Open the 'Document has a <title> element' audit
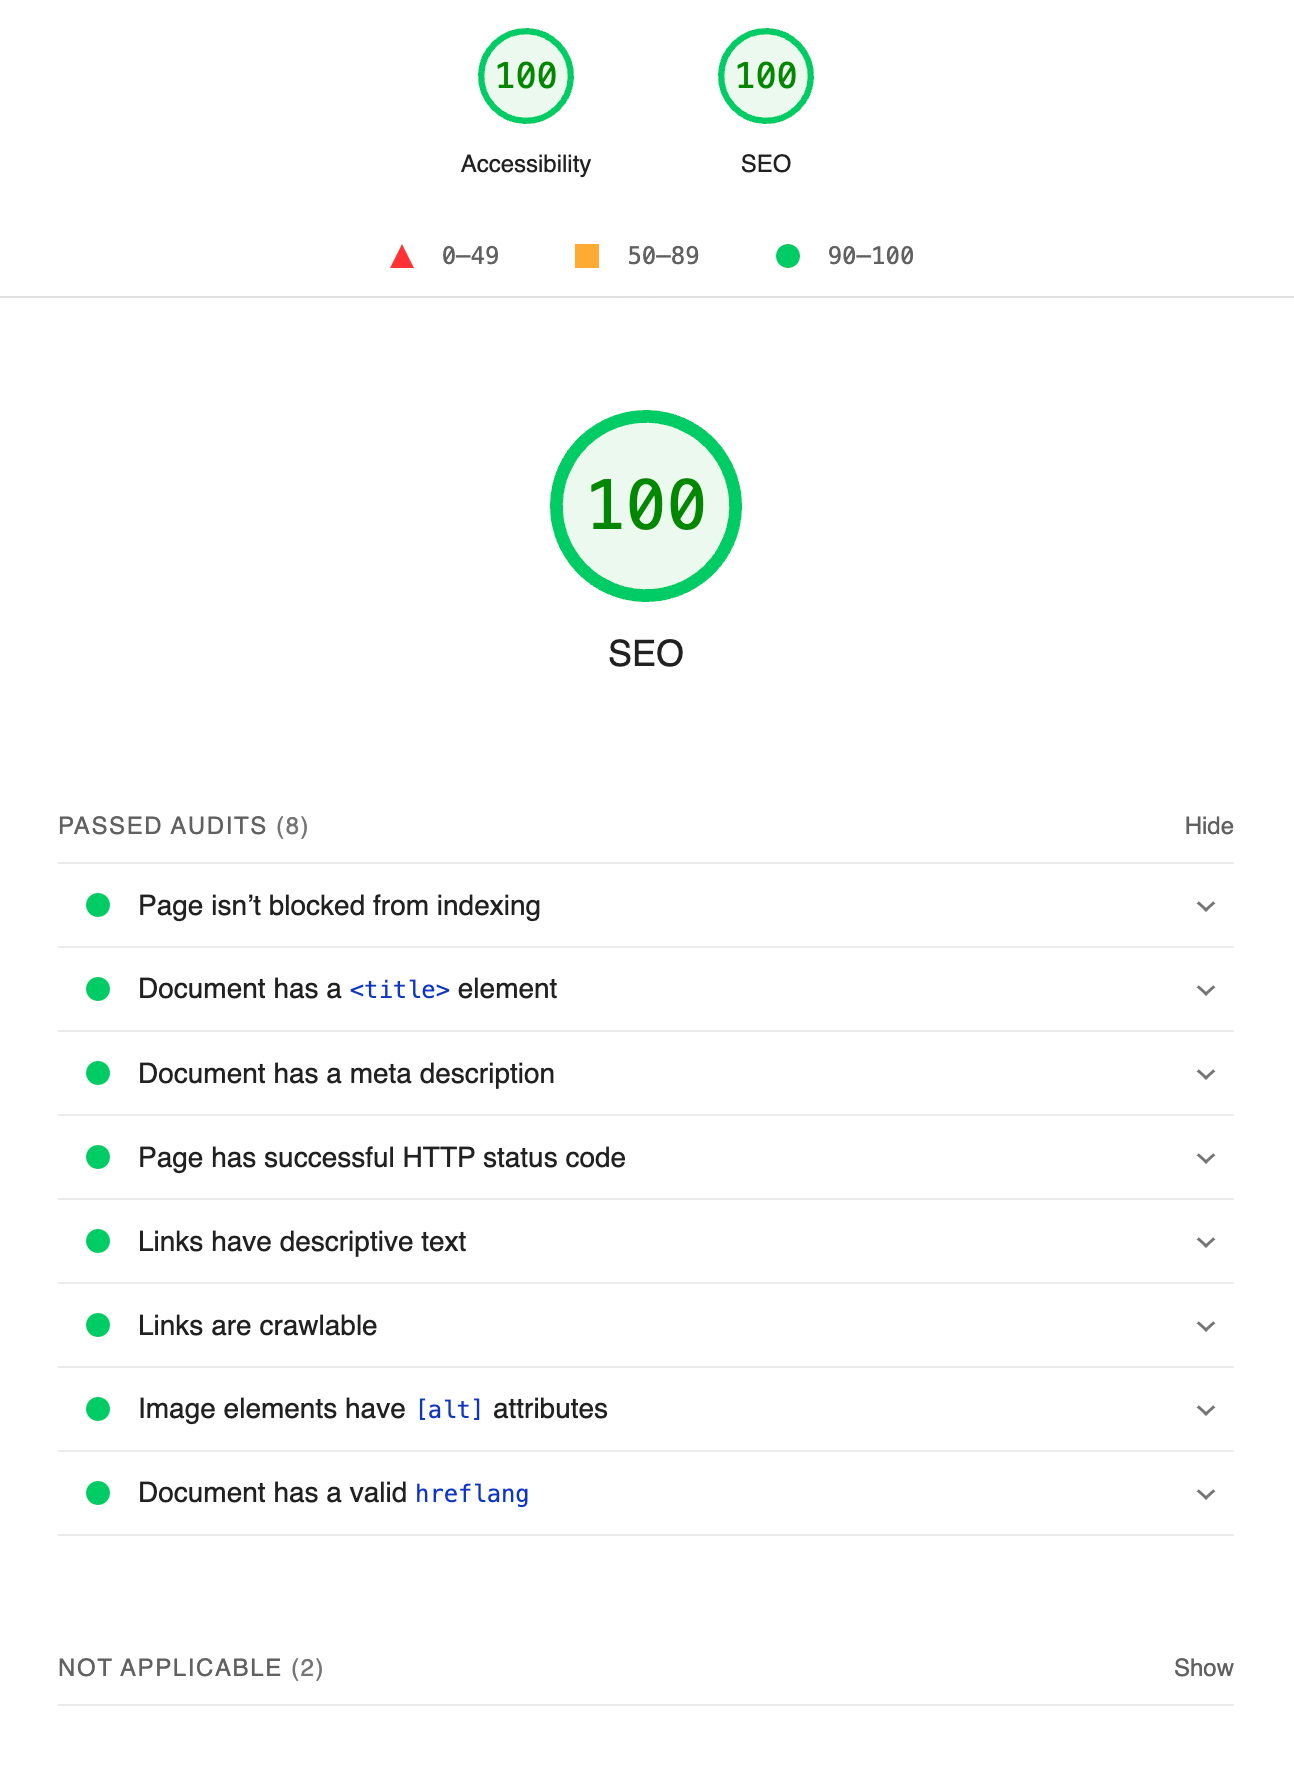1294x1788 pixels. click(348, 989)
